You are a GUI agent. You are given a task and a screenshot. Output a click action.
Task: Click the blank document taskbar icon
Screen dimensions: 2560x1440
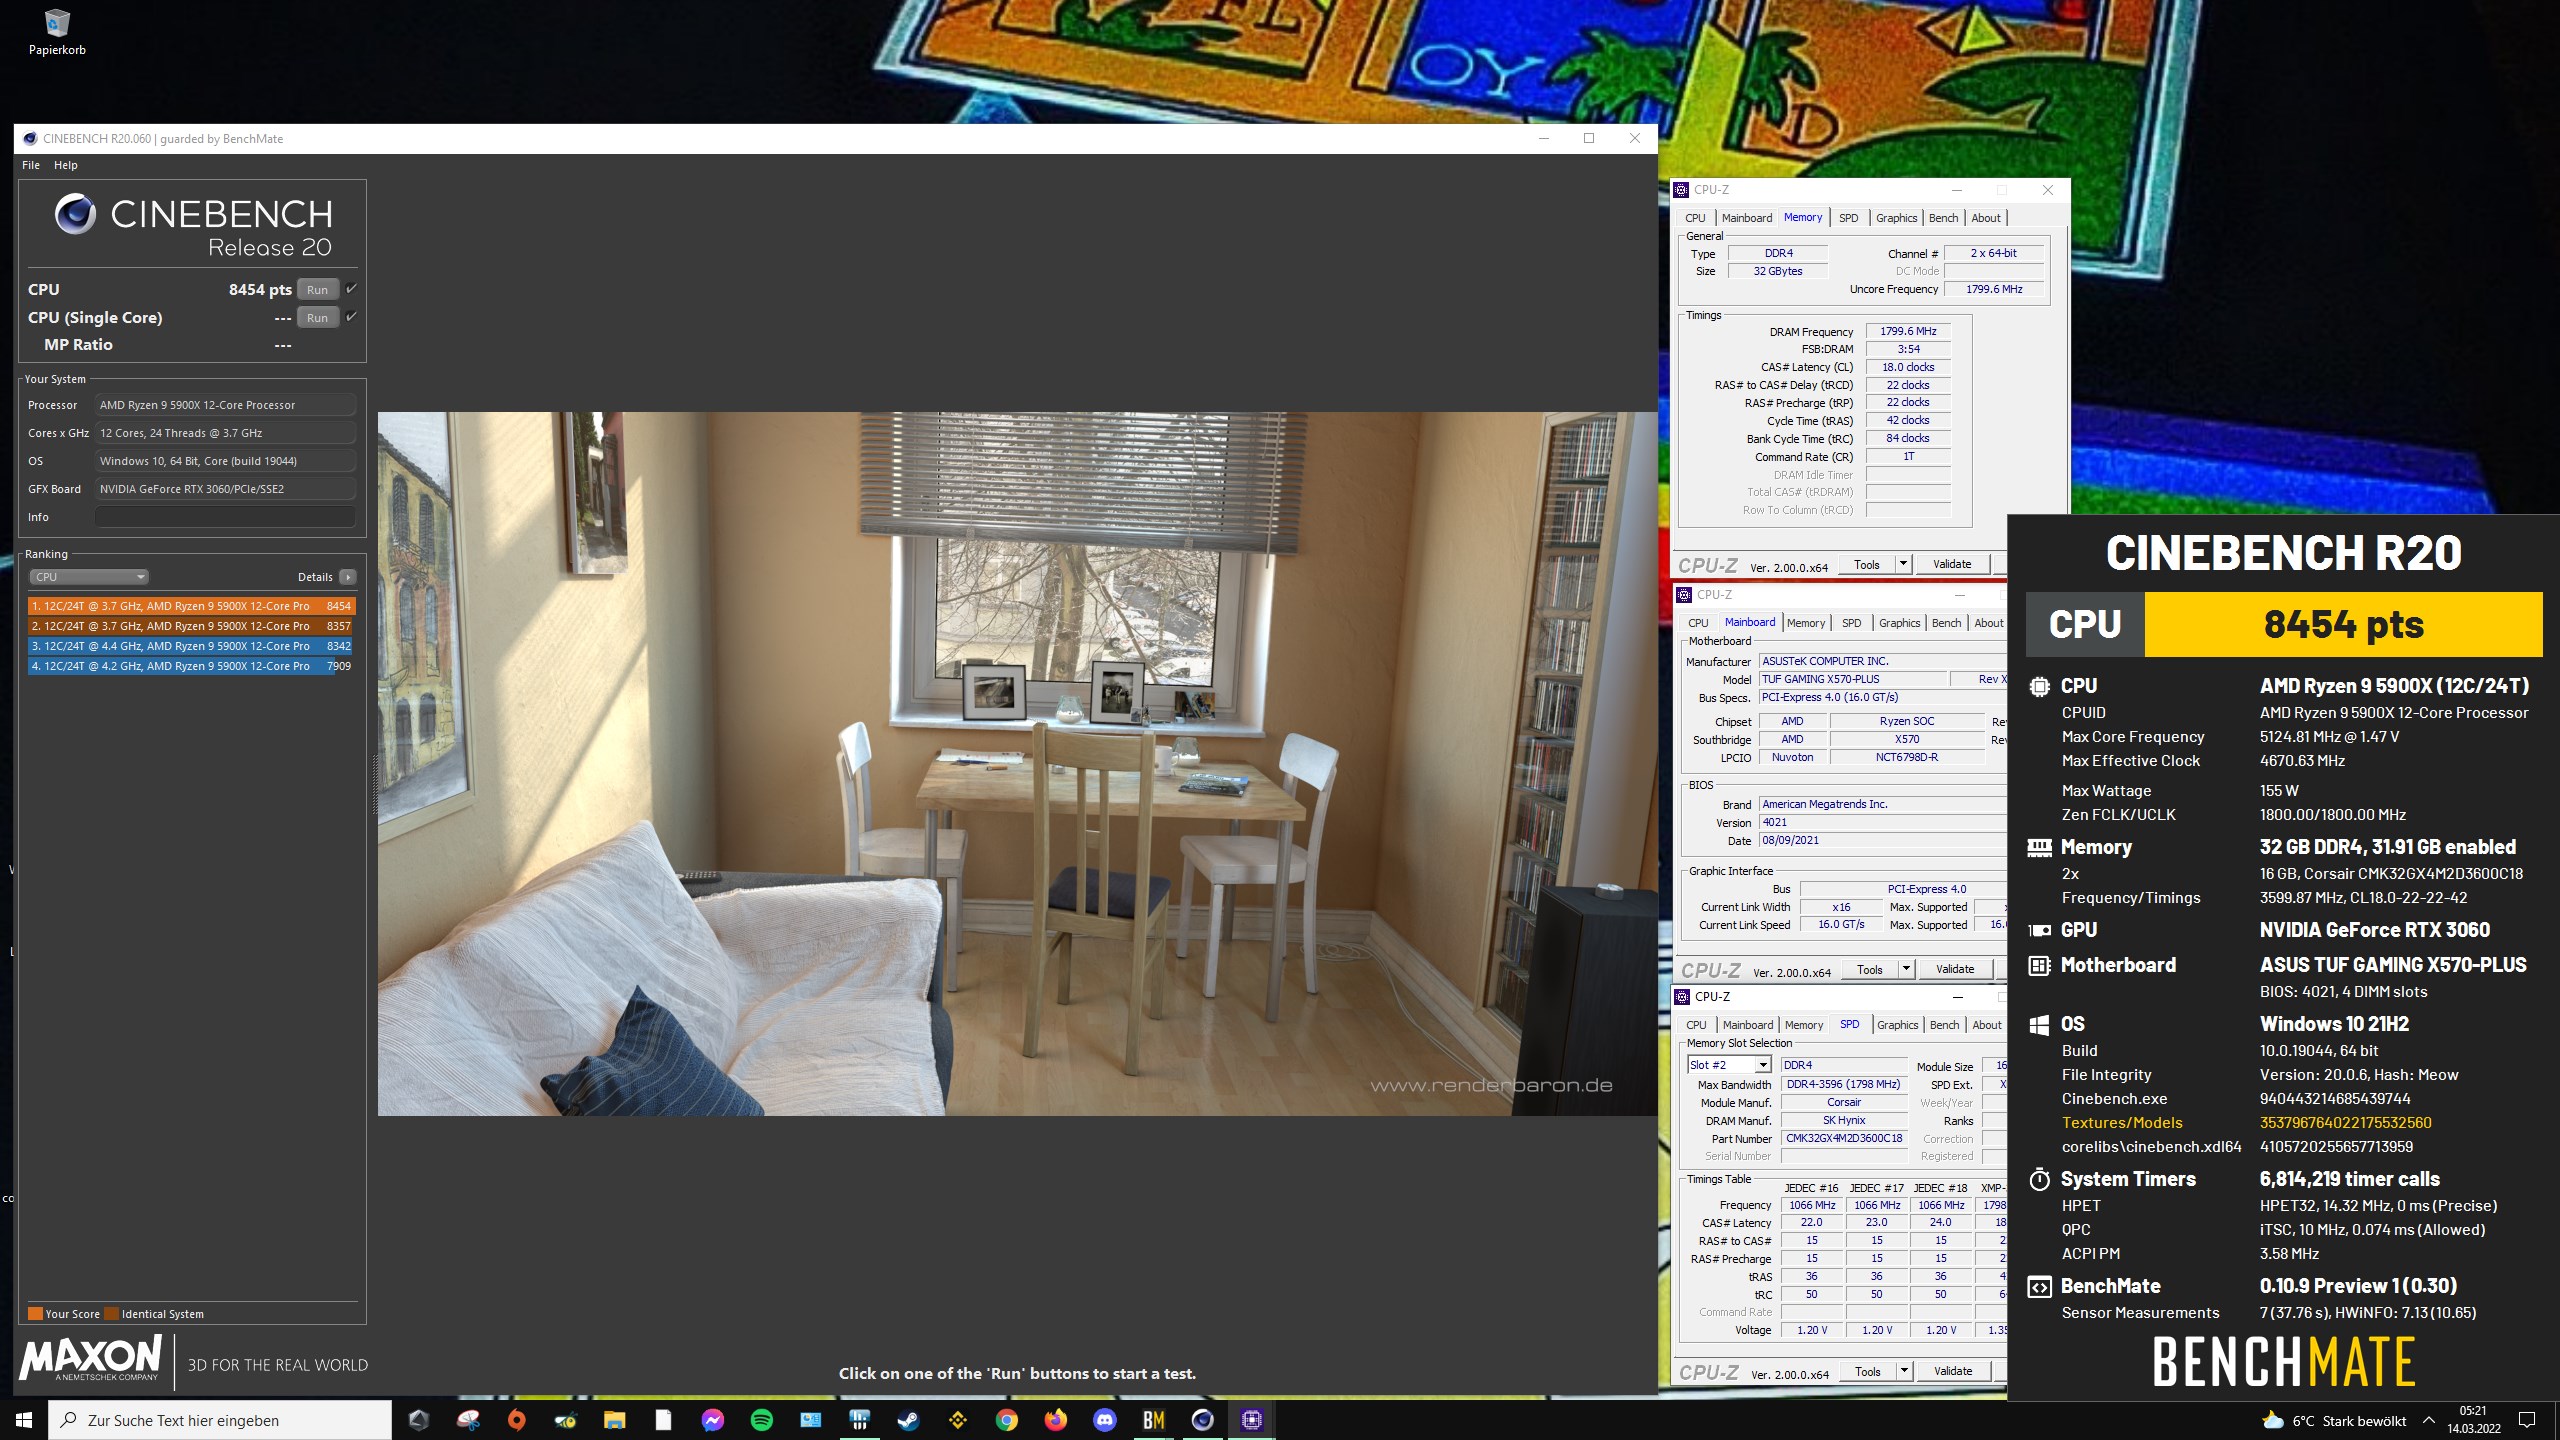point(663,1420)
